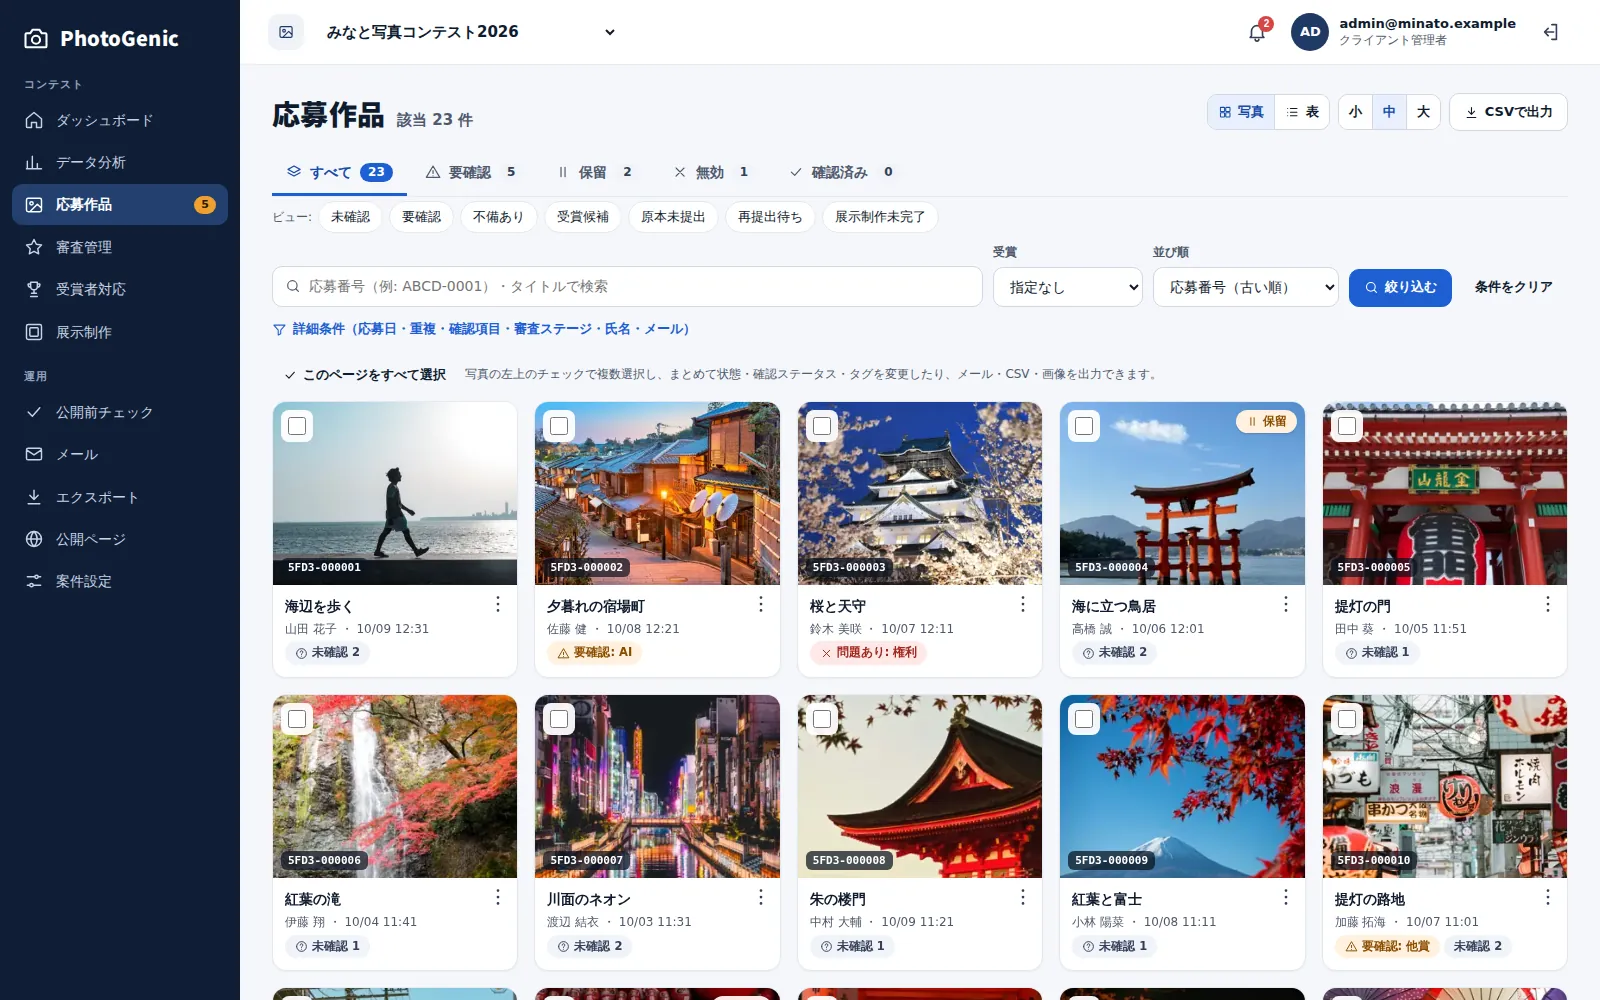This screenshot has height=1000, width=1600.
Task: Click the contest image icon in header
Action: (286, 32)
